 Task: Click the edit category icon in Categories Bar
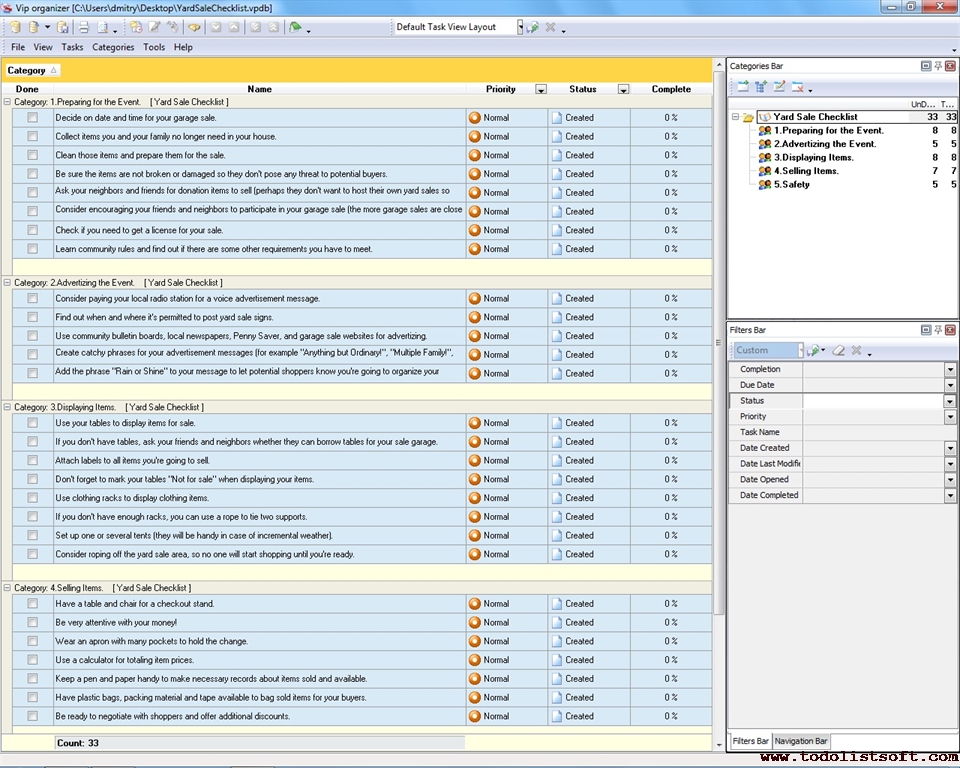pyautogui.click(x=780, y=87)
